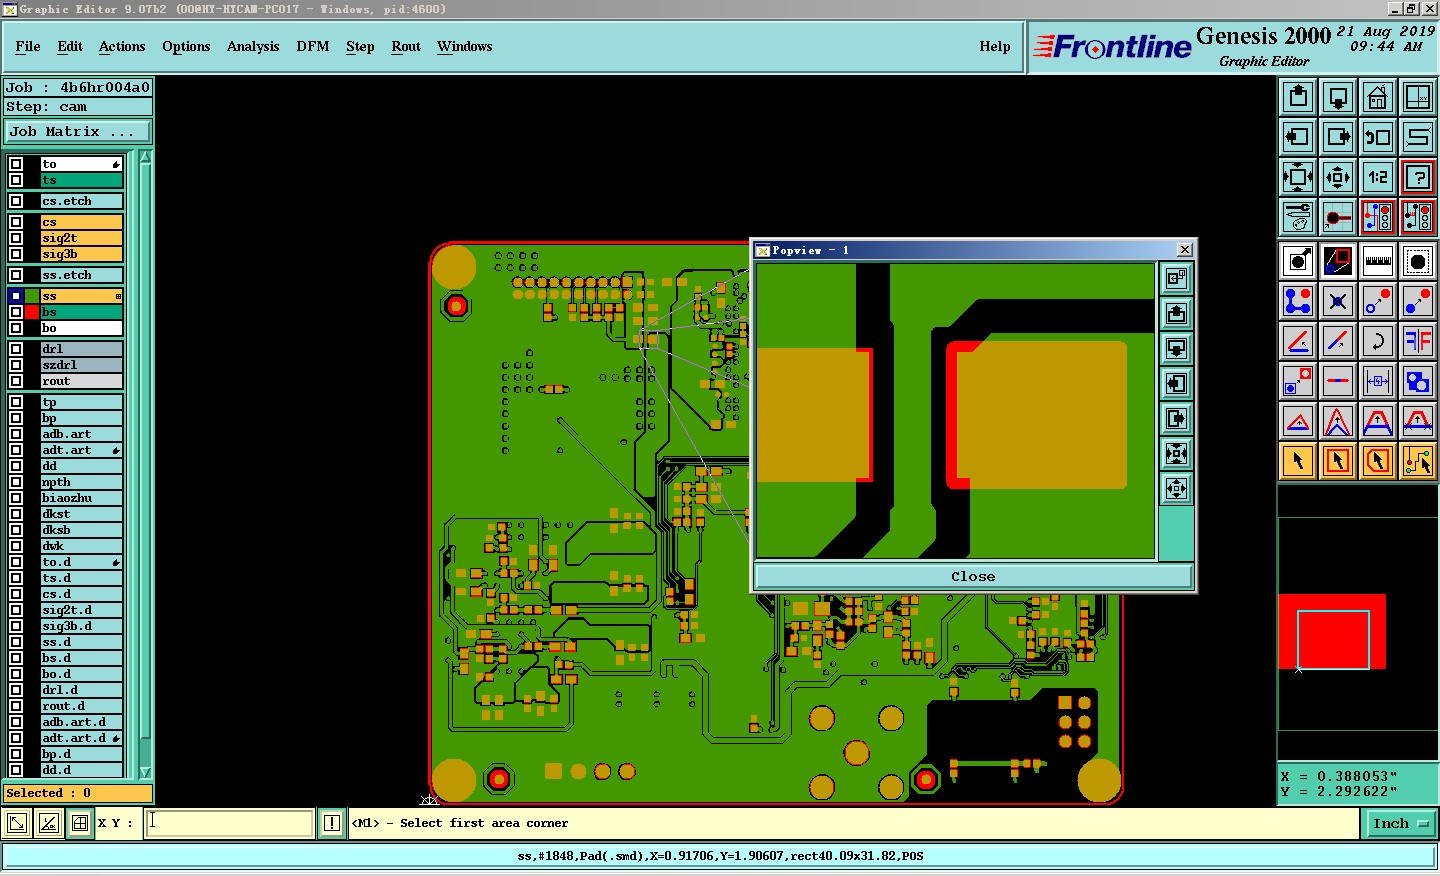Open the Help menu
The width and height of the screenshot is (1440, 876).
[995, 46]
